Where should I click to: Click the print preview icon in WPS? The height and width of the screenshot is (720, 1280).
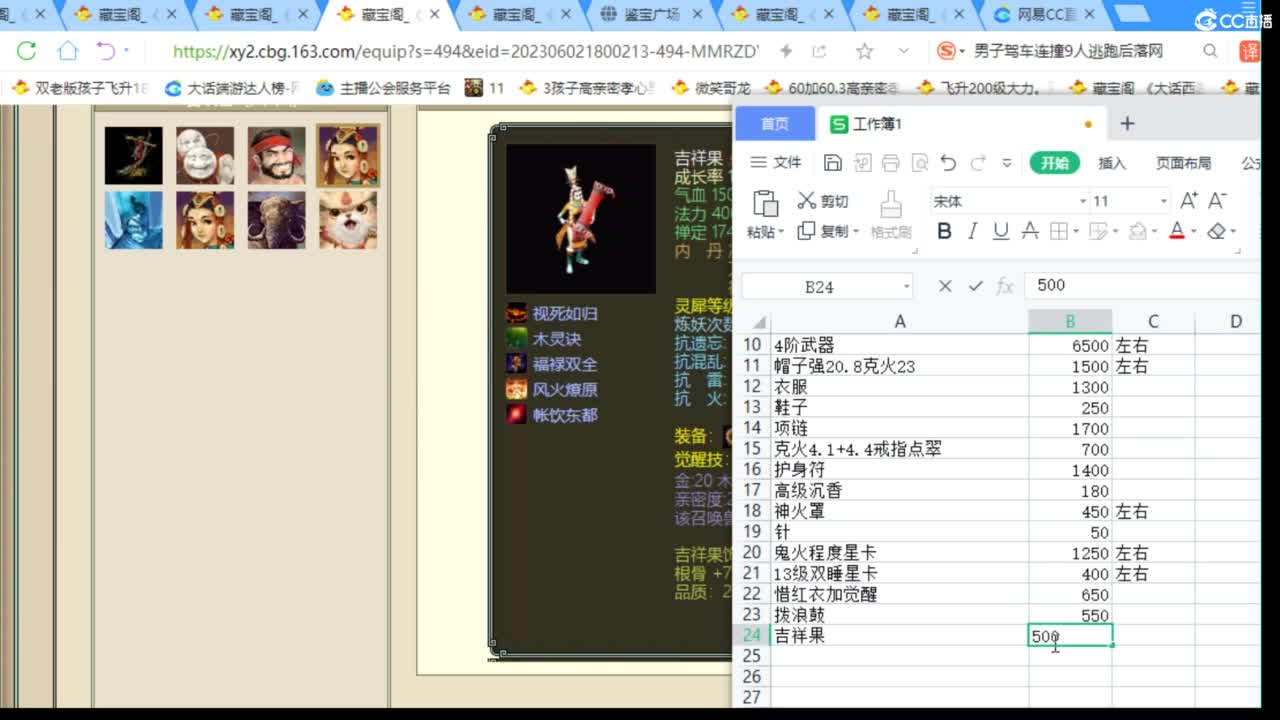[919, 163]
